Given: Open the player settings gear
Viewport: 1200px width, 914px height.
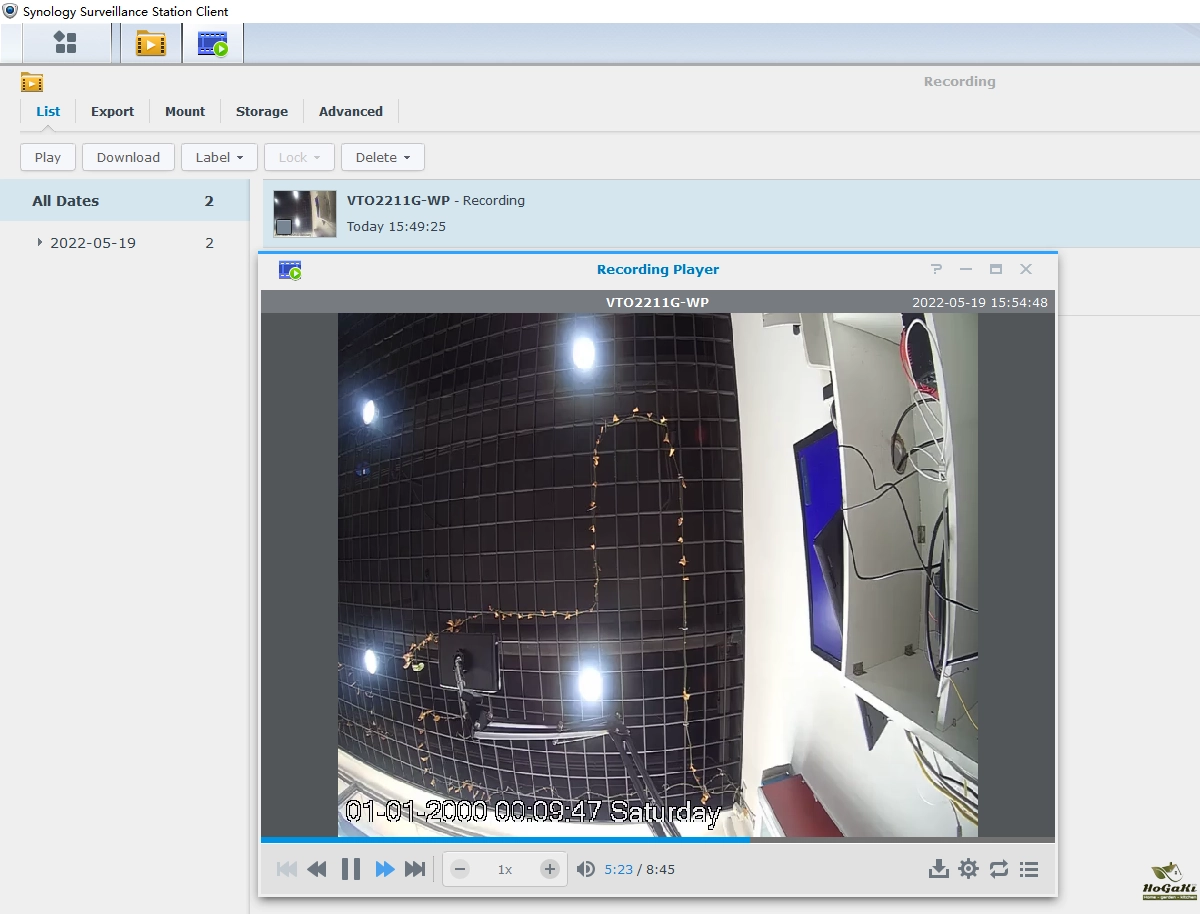Looking at the screenshot, I should (968, 869).
